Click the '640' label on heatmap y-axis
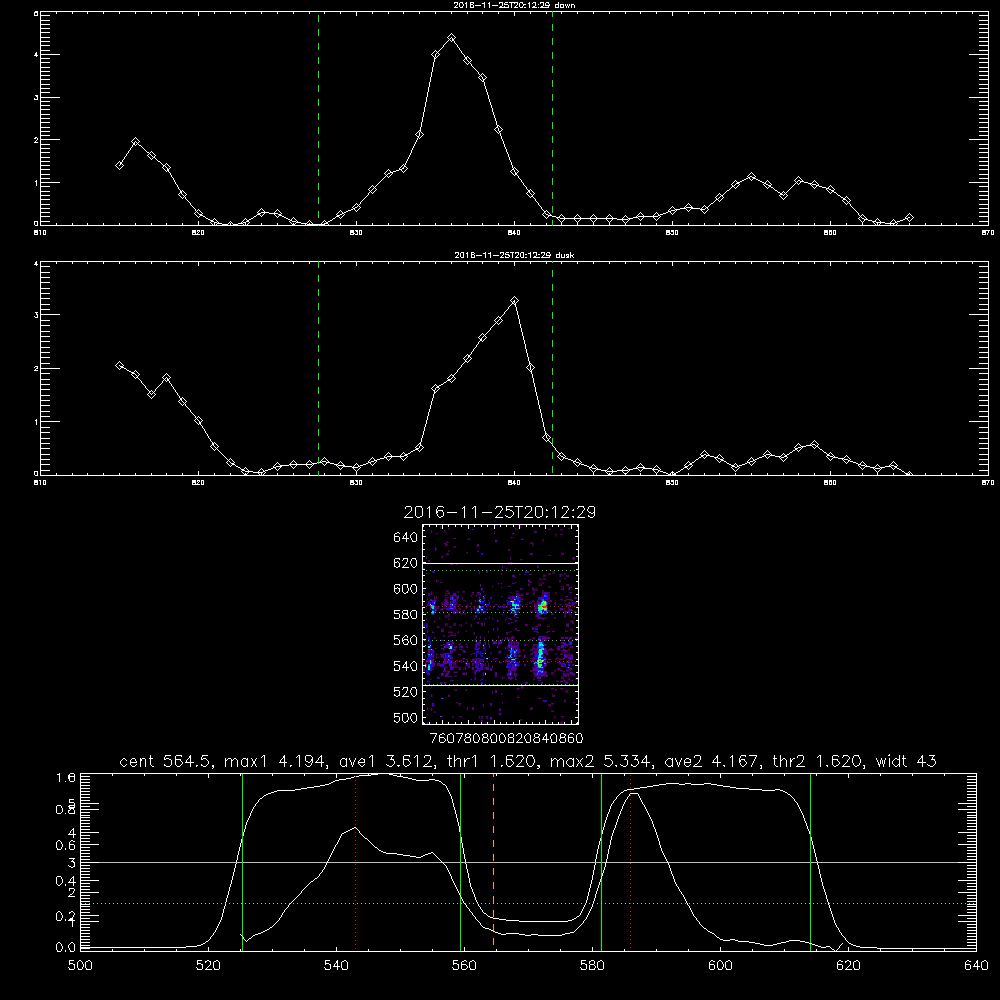 405,537
